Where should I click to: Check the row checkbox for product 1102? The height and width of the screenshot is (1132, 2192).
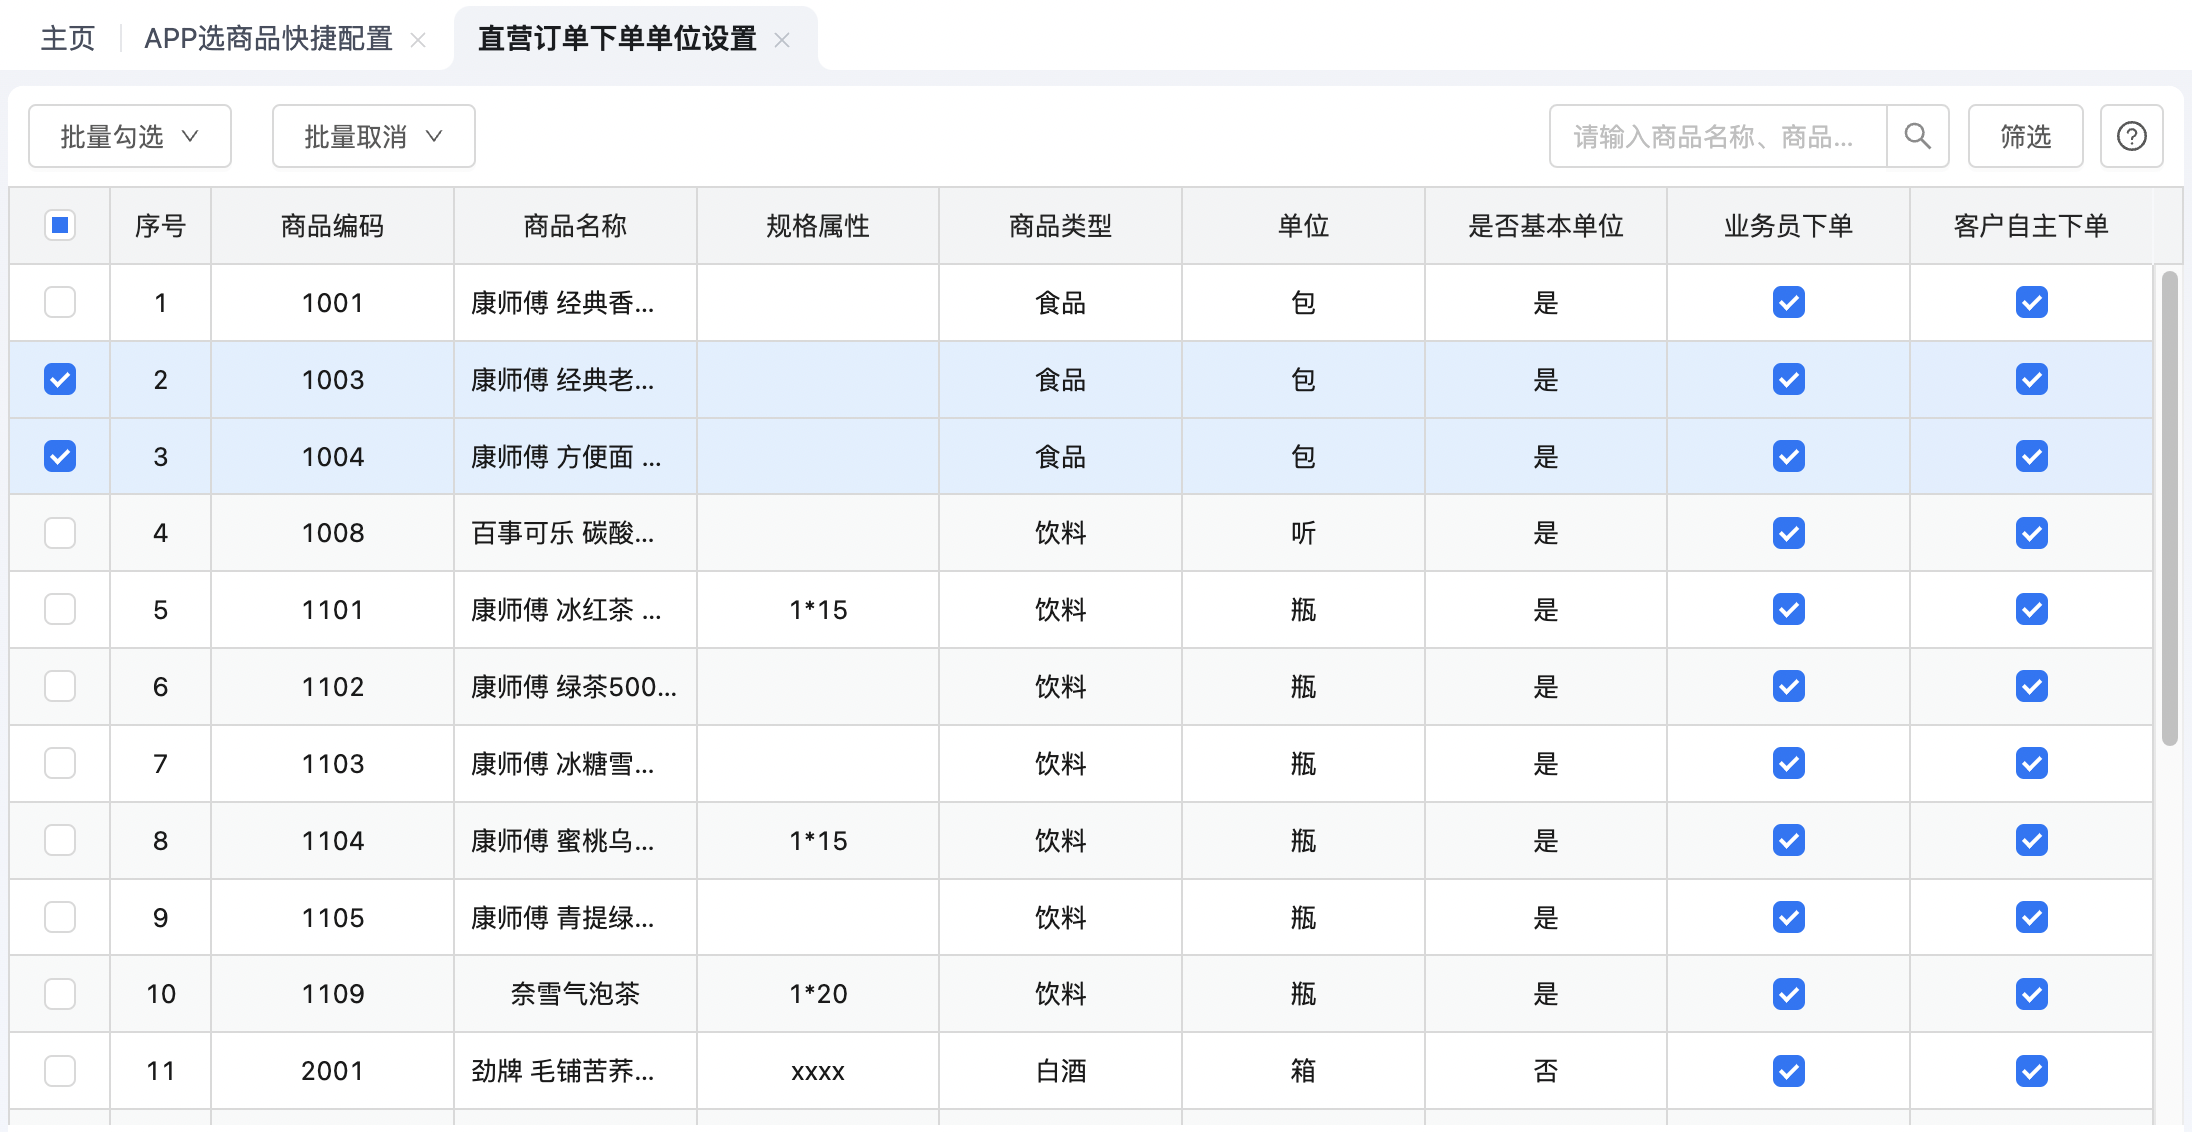[x=60, y=686]
